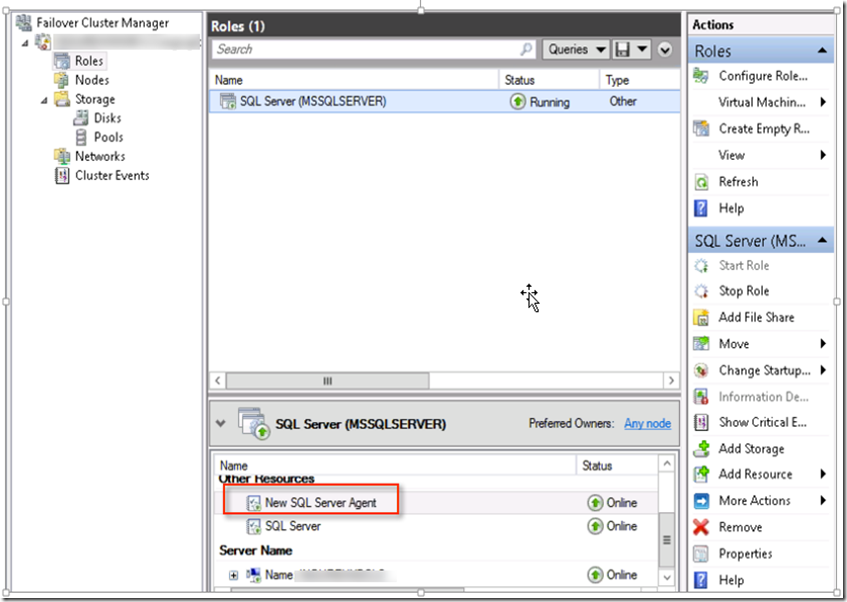The width and height of the screenshot is (847, 602).
Task: Click the Add File Share icon
Action: point(701,317)
